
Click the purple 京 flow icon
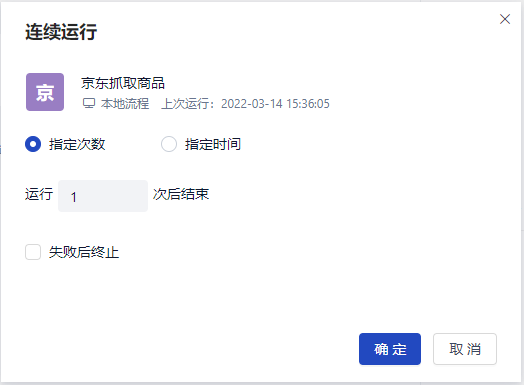[45, 92]
